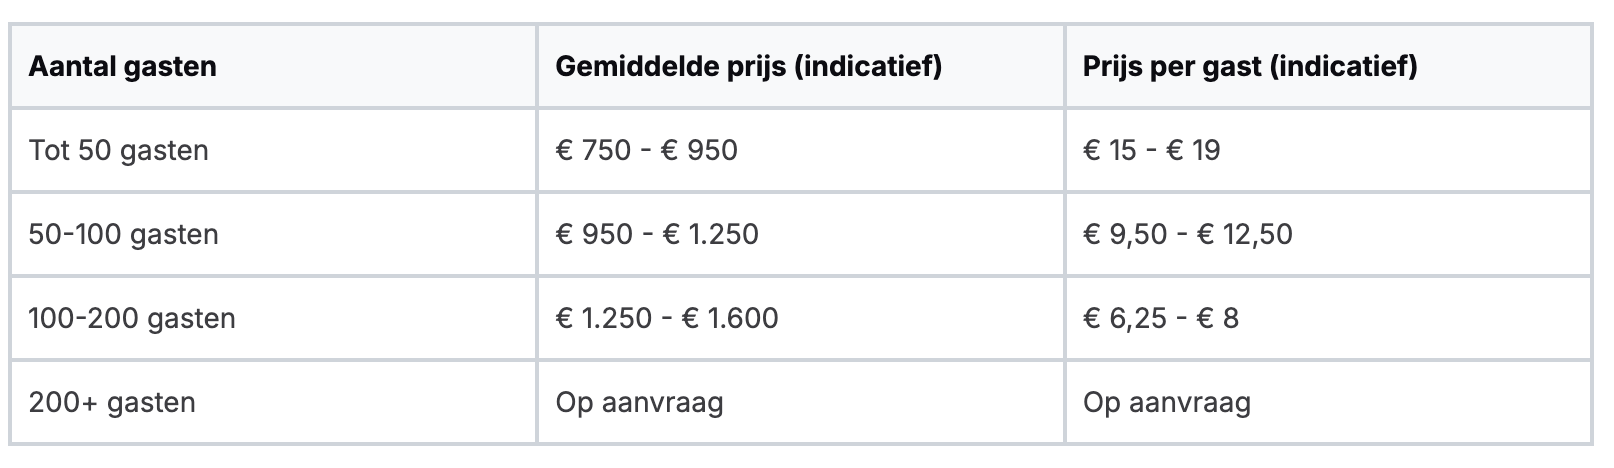Select the '€ 750 - € 950' cell
Image resolution: width=1614 pixels, height=468 pixels.
click(647, 151)
